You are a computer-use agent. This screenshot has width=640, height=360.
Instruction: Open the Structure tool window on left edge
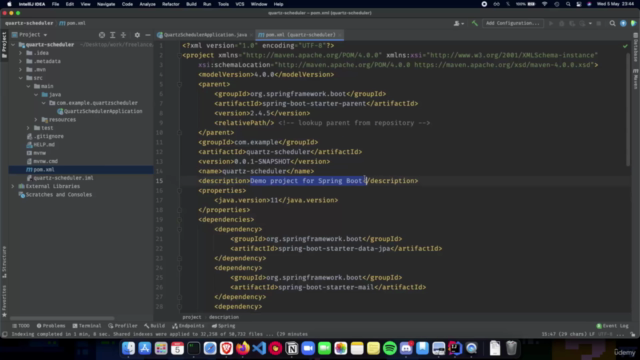(4, 262)
